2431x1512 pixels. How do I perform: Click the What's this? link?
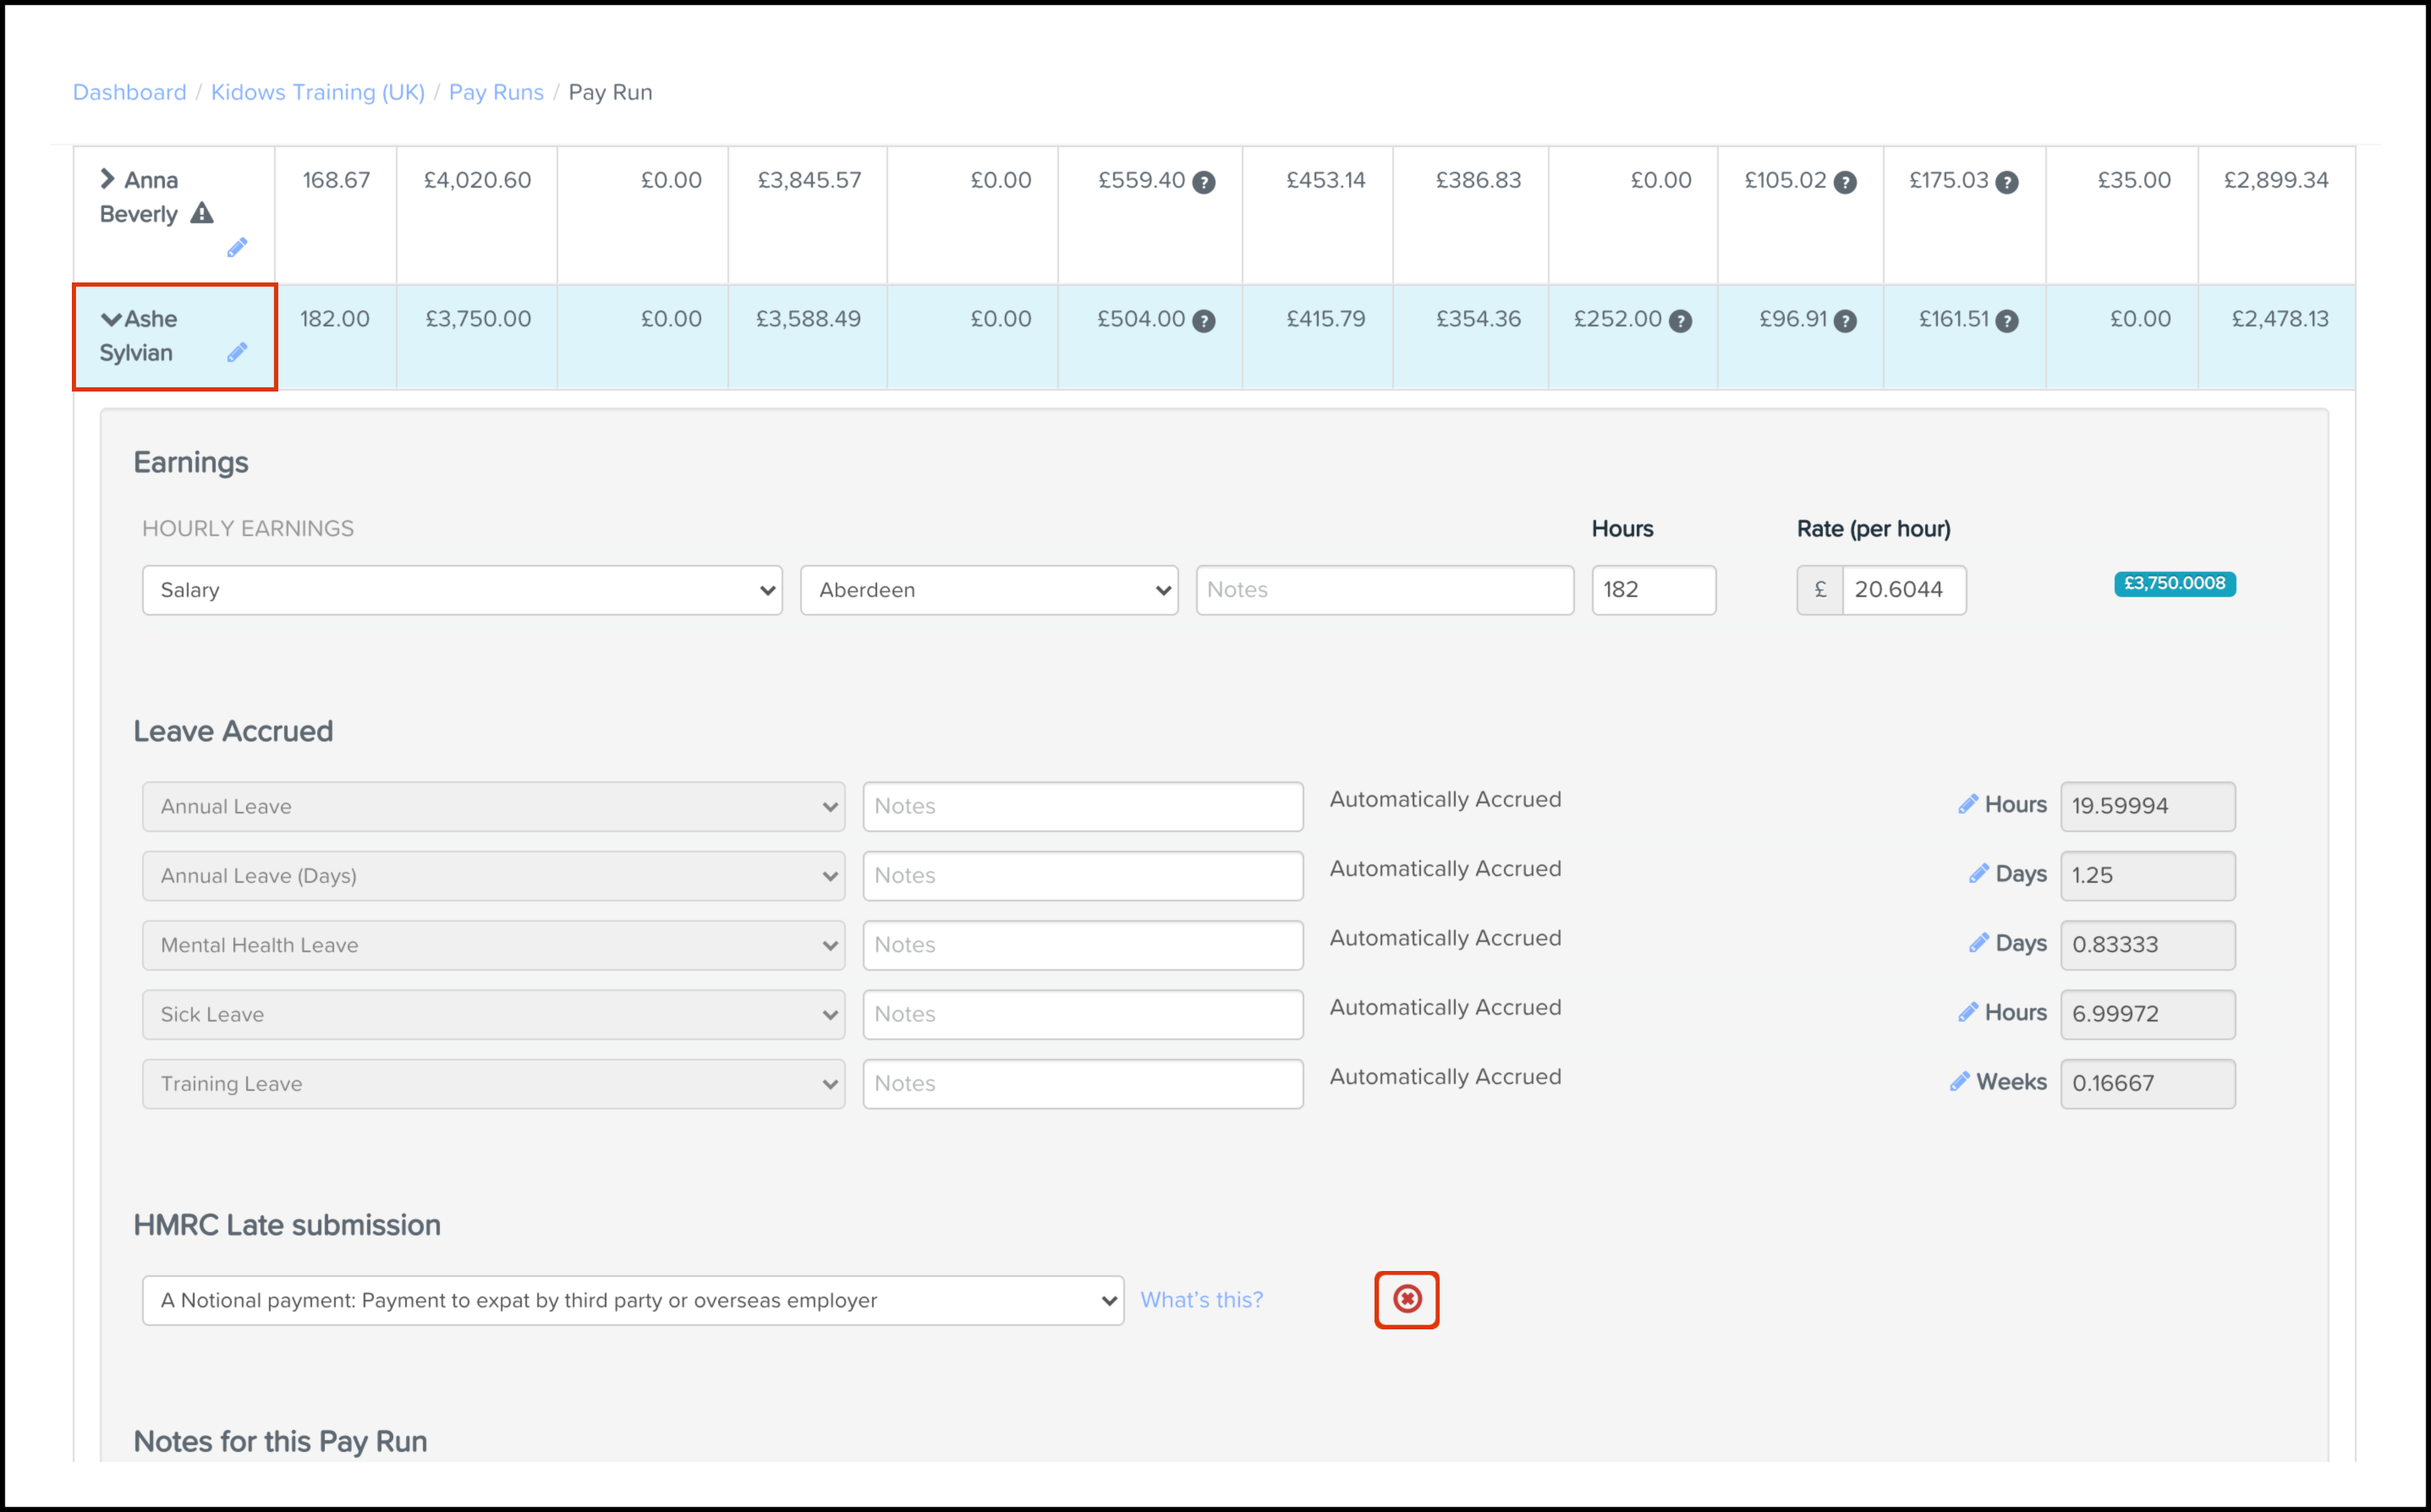click(x=1201, y=1300)
